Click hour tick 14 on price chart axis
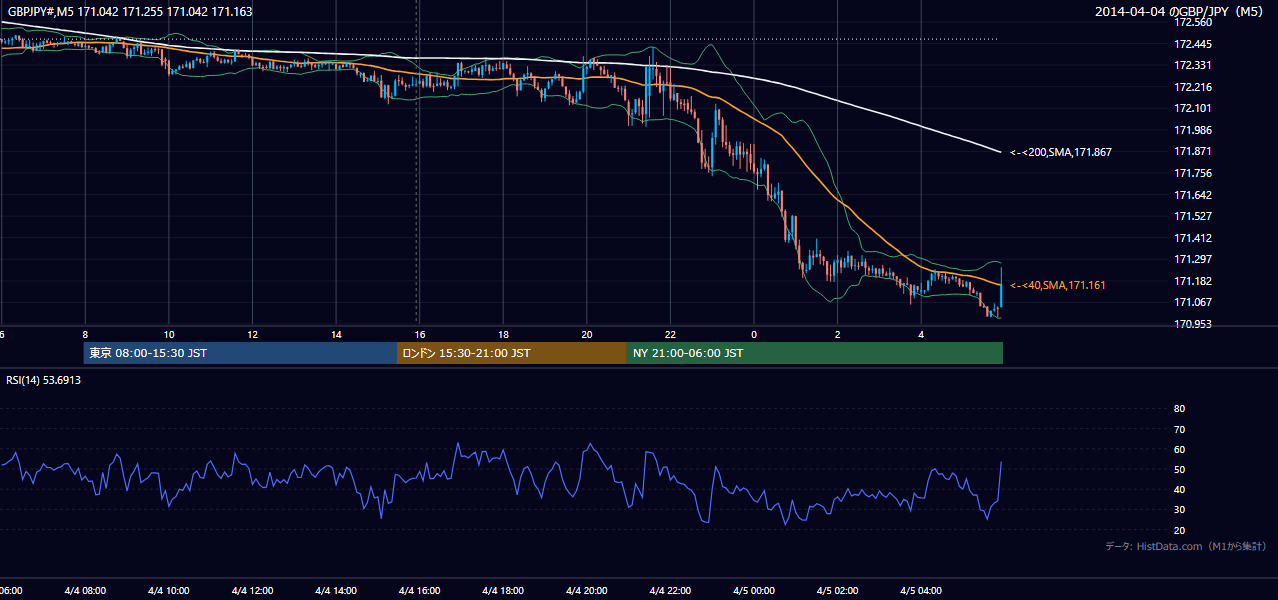This screenshot has width=1278, height=600. [x=337, y=335]
